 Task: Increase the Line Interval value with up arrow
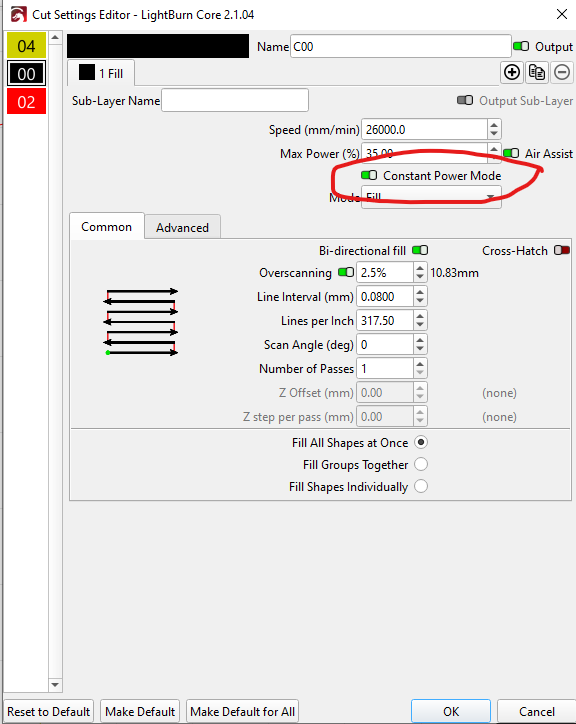(x=419, y=292)
